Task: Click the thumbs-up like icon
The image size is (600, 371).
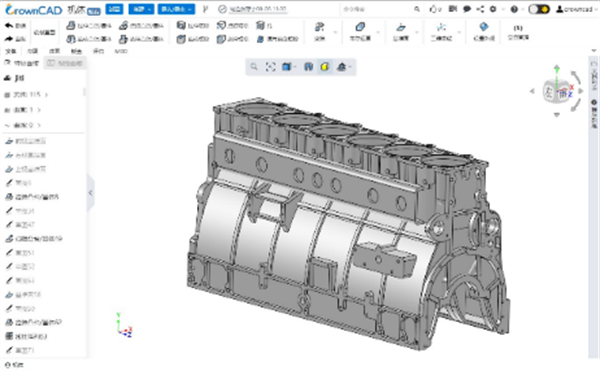Action: pos(434,9)
